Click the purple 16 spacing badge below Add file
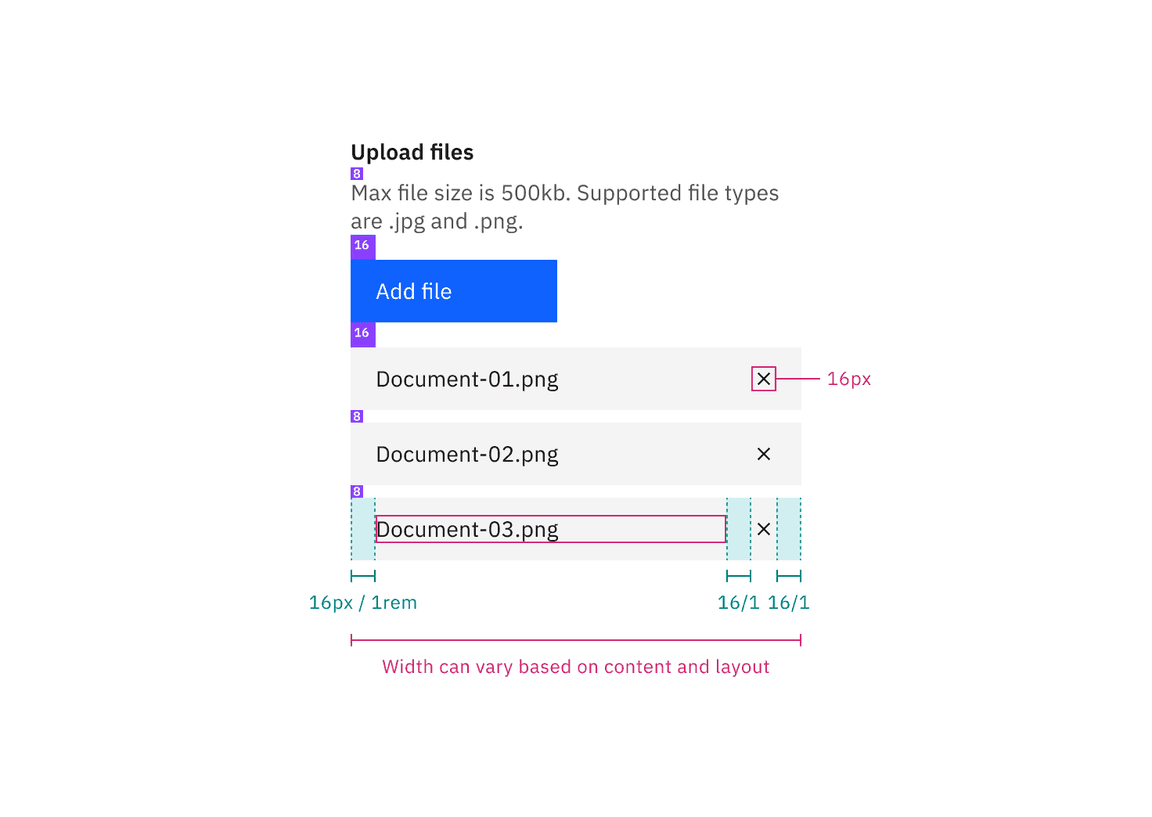Viewport: 1152px width, 817px height. pos(362,332)
